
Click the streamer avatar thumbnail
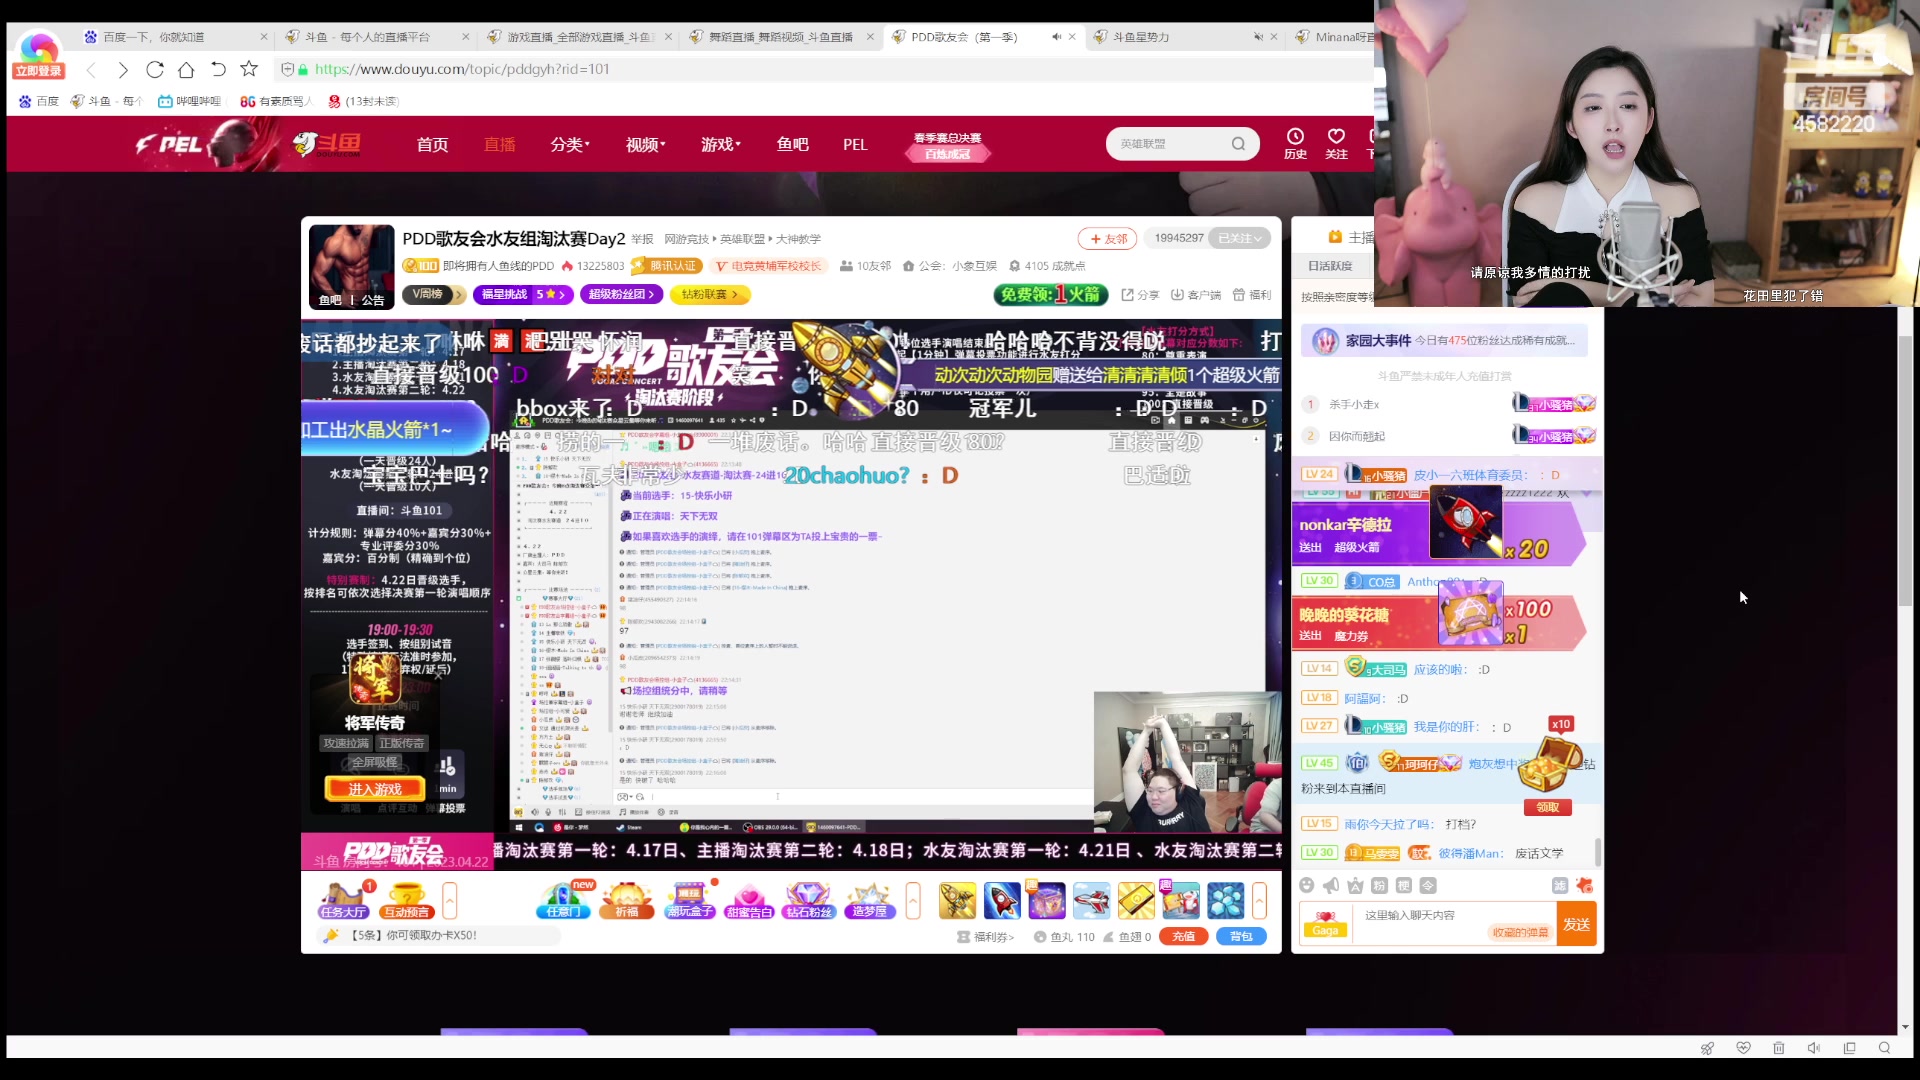pos(351,266)
